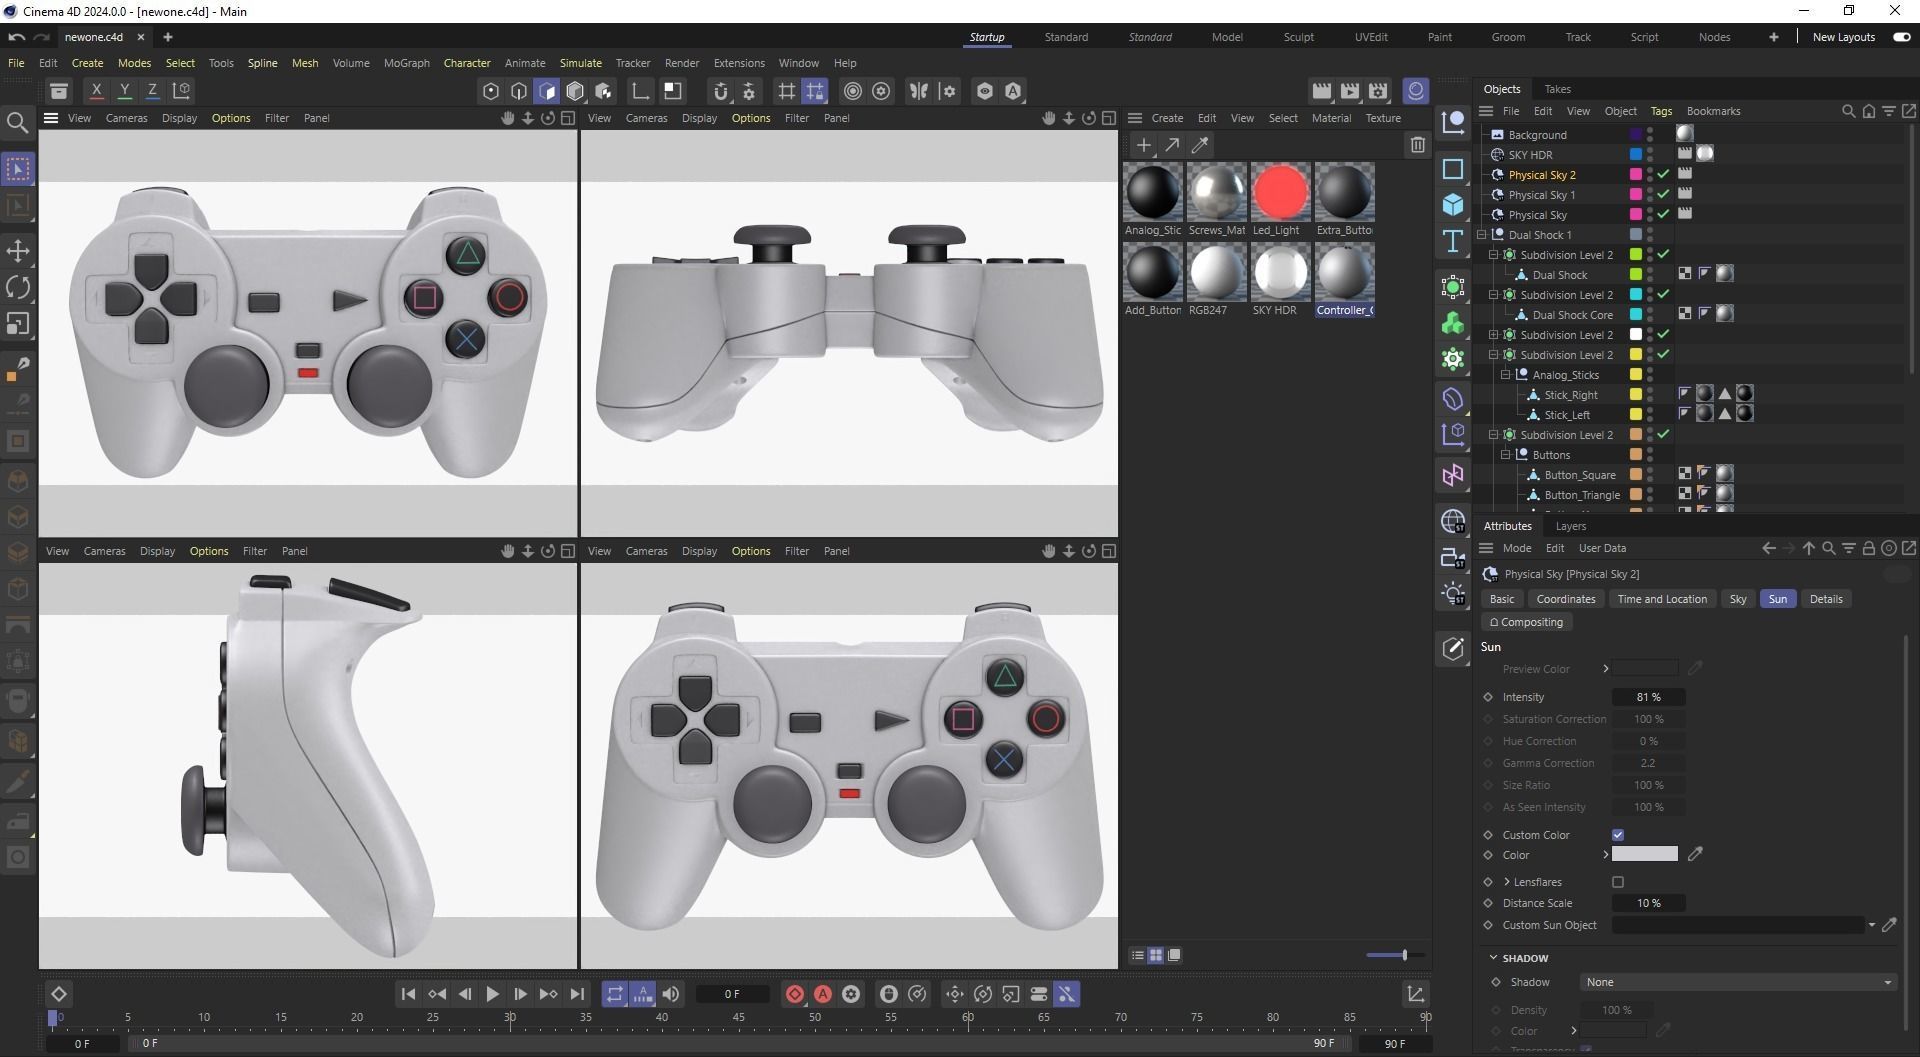
Task: Toggle Y axis lock
Action: click(x=124, y=90)
